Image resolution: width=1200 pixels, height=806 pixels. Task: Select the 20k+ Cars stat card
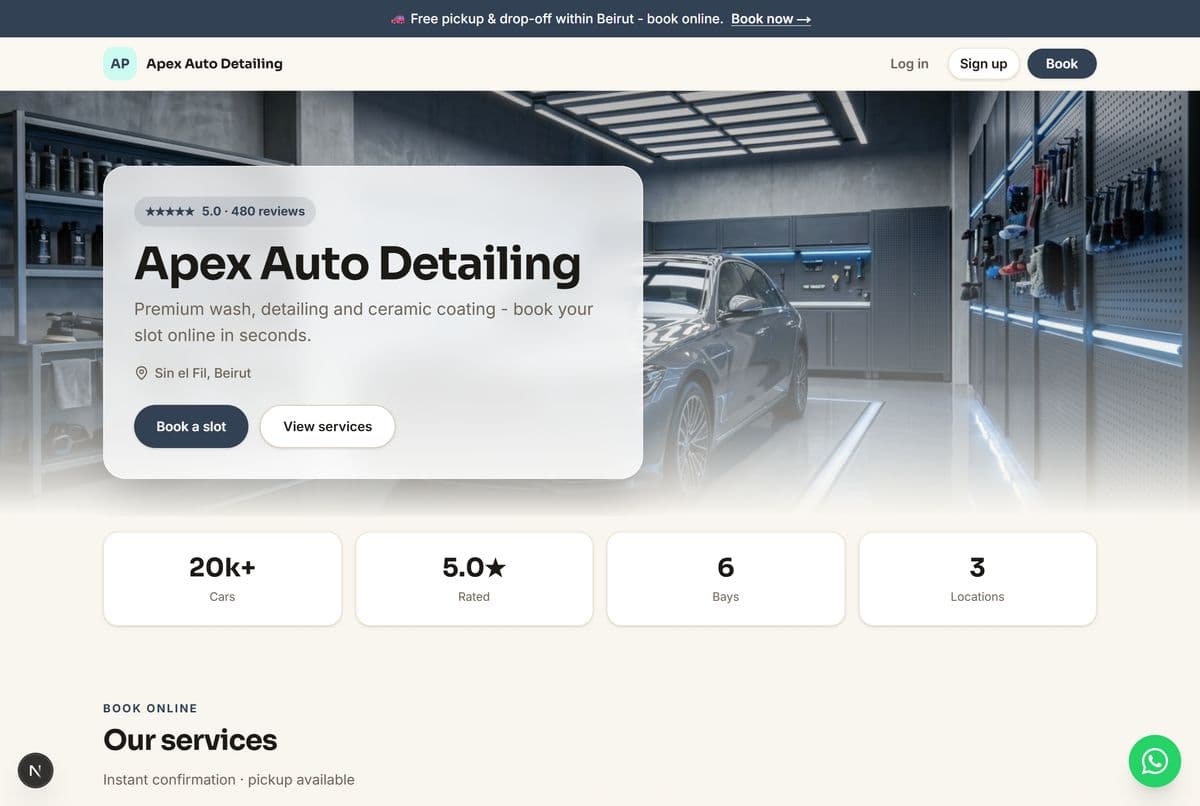(222, 579)
